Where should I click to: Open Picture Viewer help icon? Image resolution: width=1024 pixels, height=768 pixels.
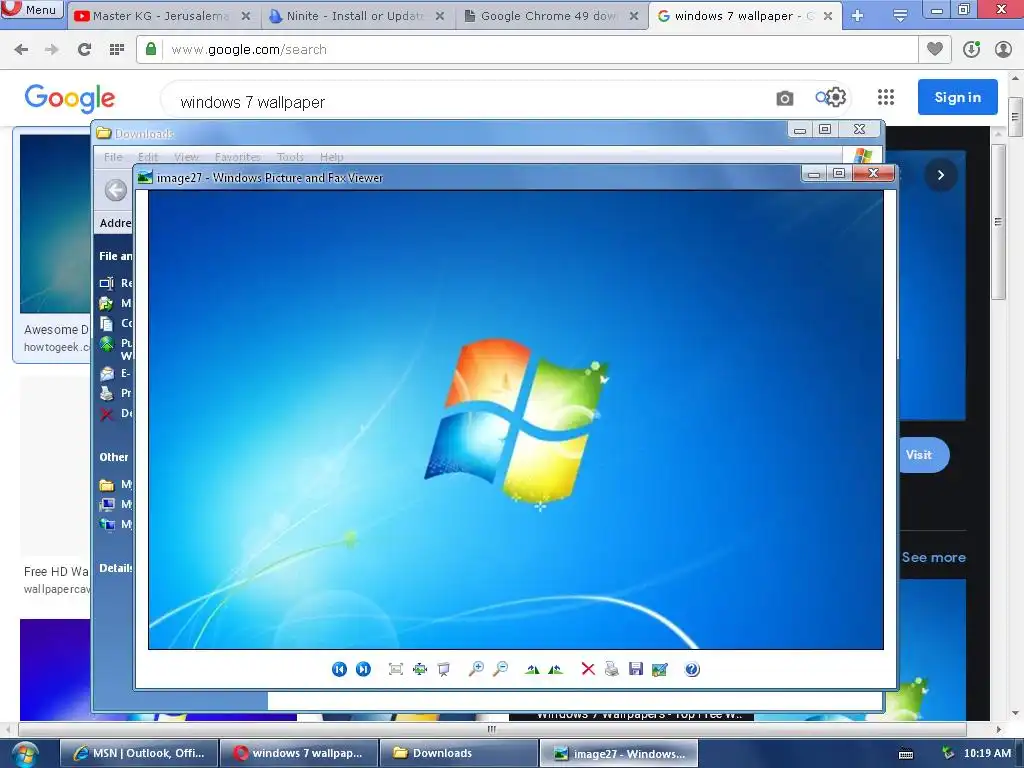pyautogui.click(x=692, y=669)
